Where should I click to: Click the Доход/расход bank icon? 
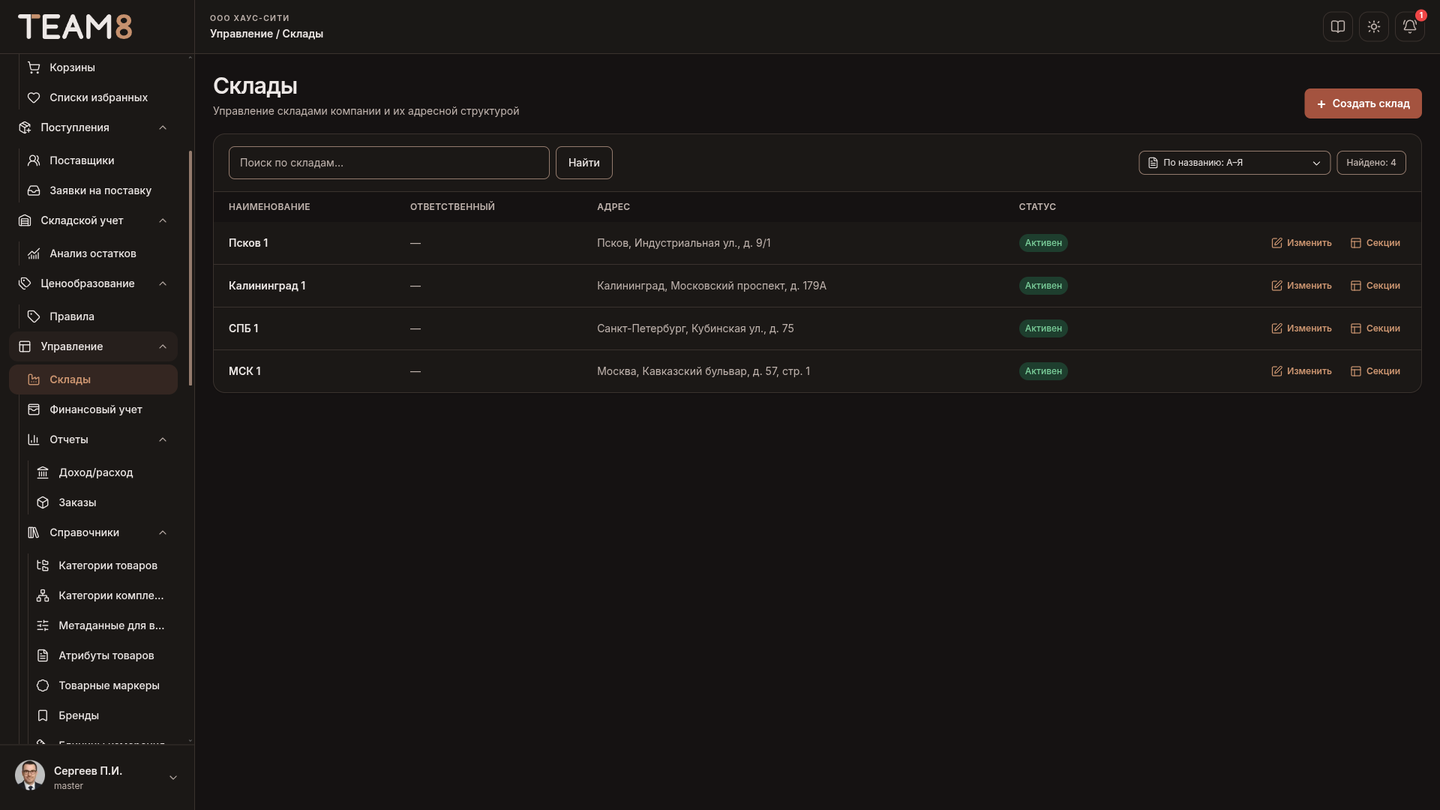click(43, 473)
